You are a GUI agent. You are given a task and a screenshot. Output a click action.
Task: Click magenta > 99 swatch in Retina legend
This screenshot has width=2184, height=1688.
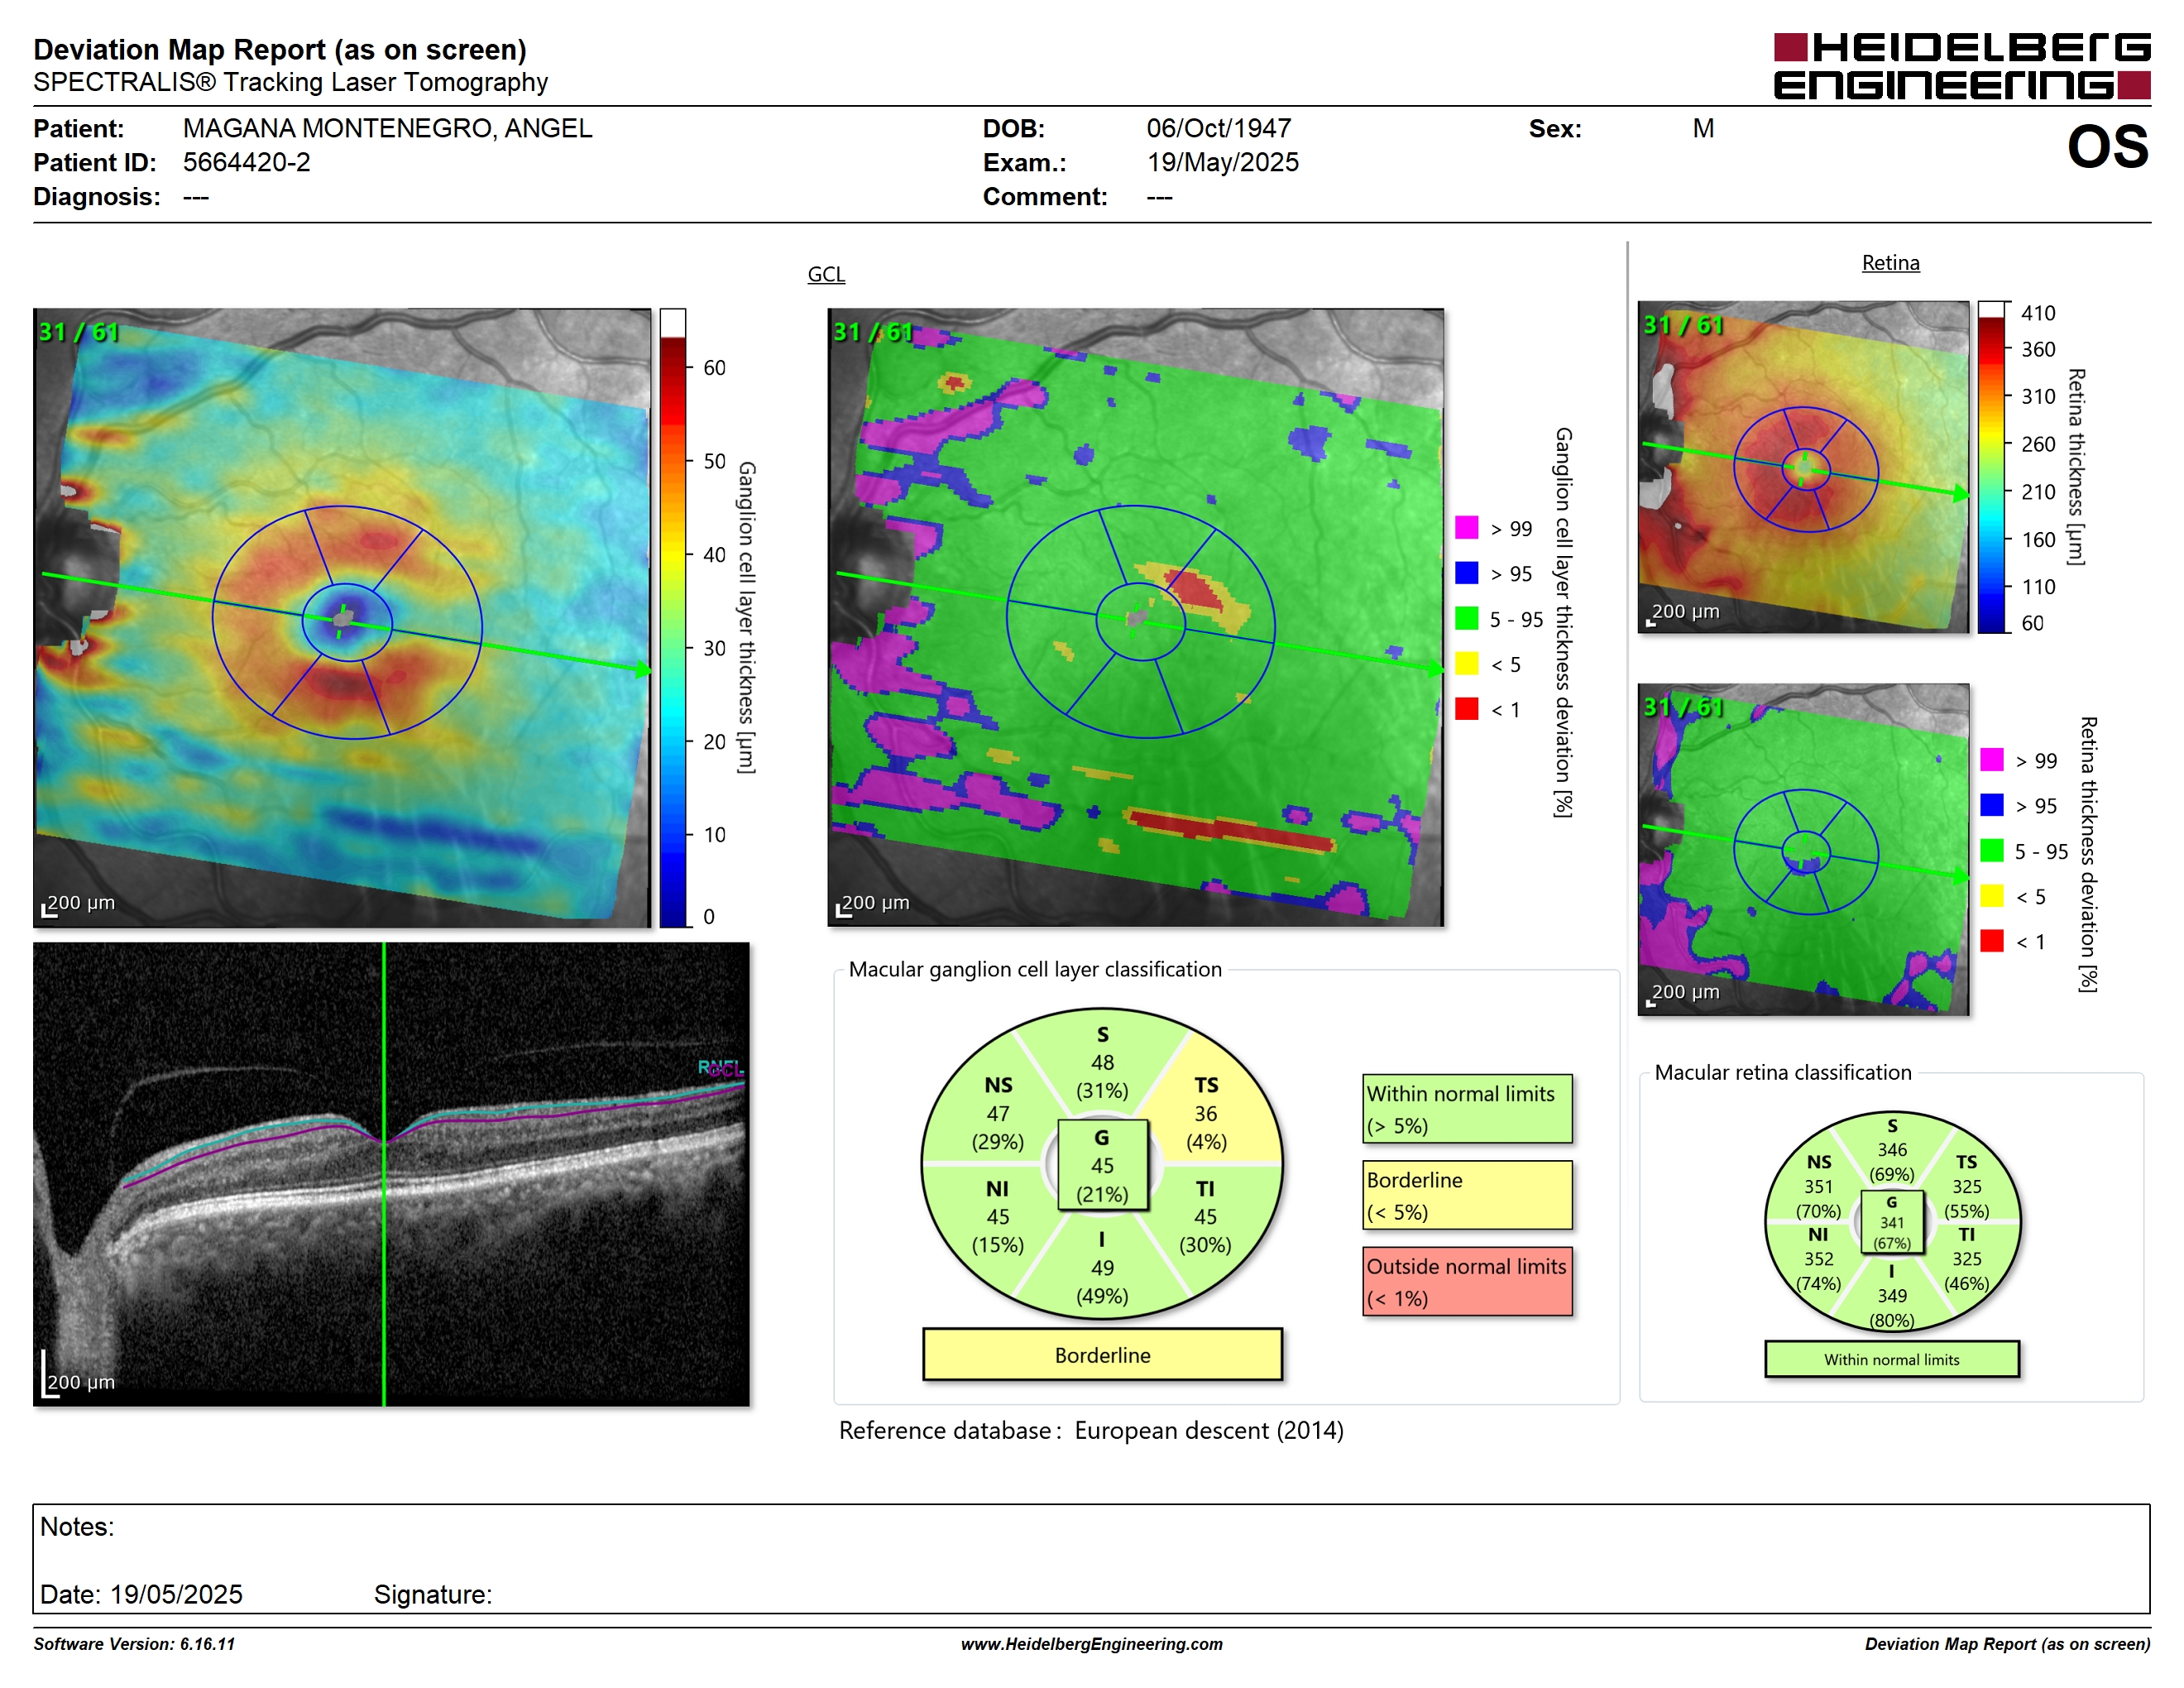1991,759
